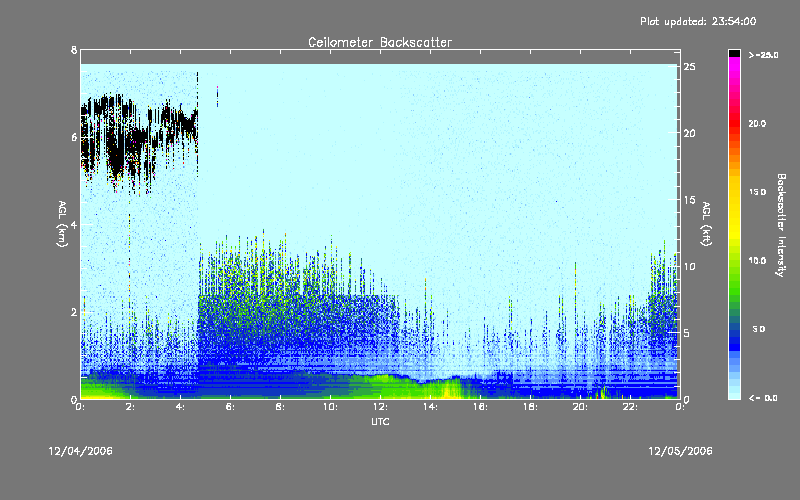Click the 'UTC' x-axis label

click(380, 421)
